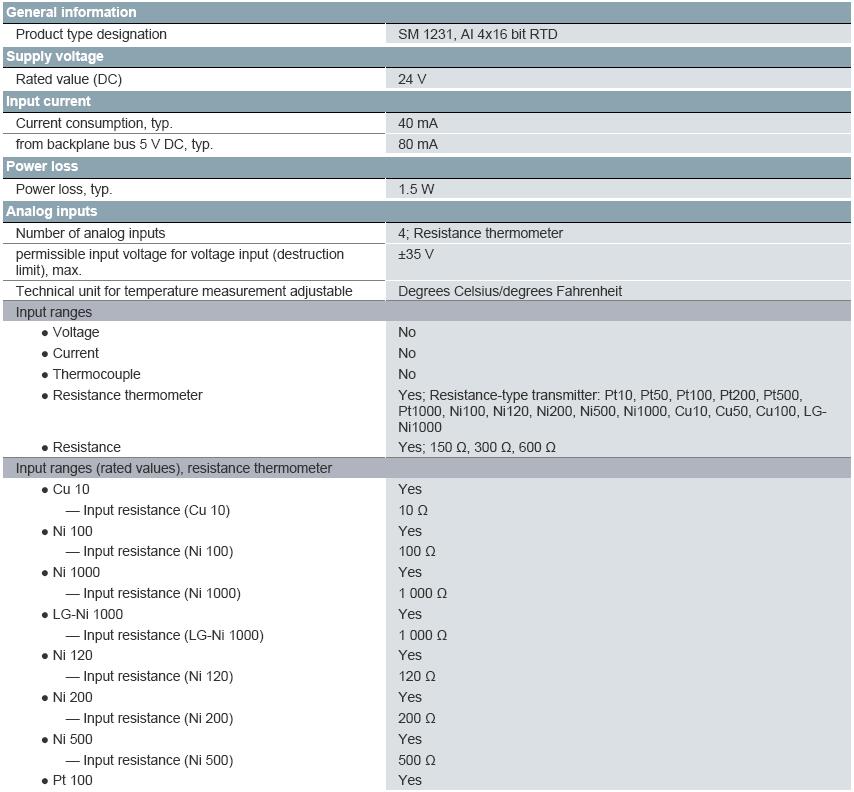Select the '40 mA' value

(x=418, y=124)
